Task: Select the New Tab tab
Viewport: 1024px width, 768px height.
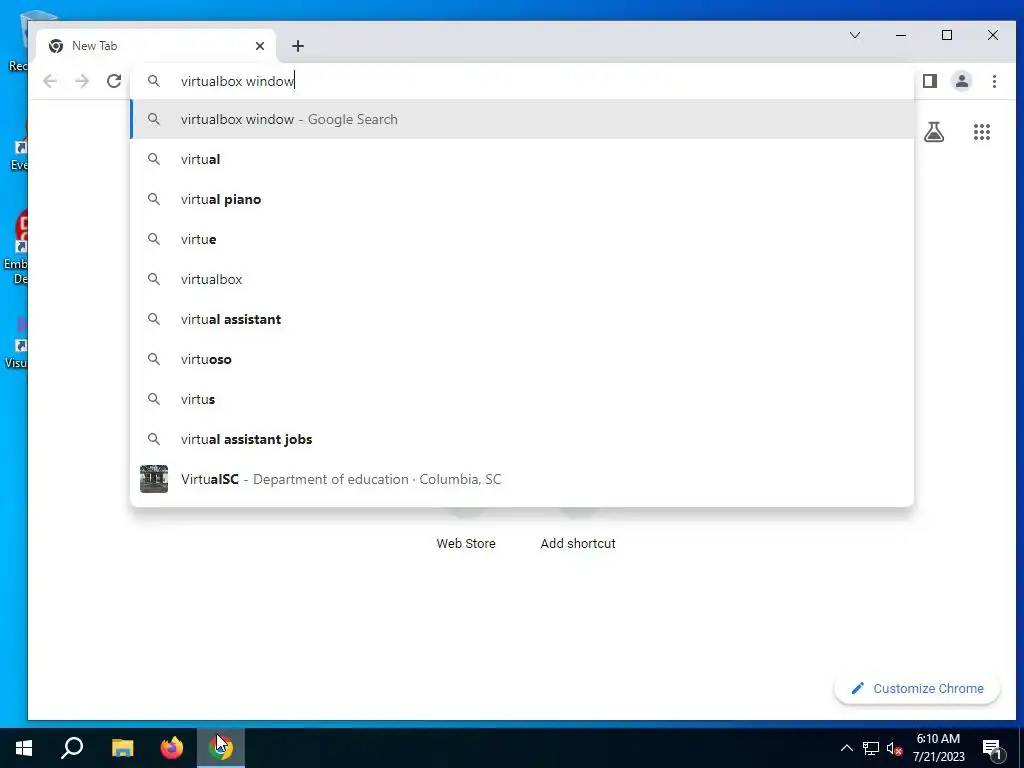Action: [155, 46]
